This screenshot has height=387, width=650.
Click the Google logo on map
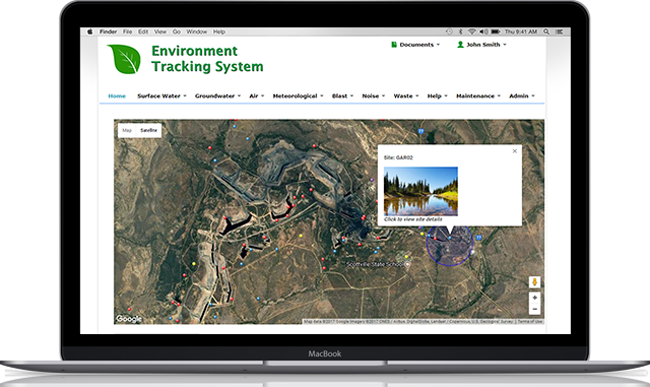129,319
